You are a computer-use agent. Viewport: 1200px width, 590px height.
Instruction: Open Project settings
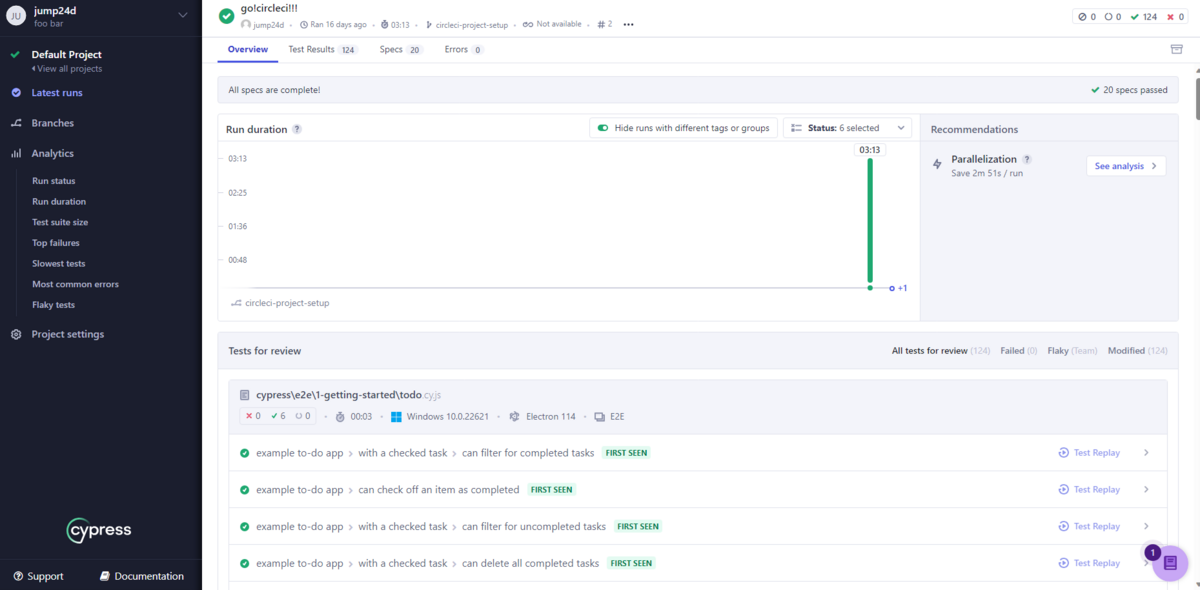point(67,334)
